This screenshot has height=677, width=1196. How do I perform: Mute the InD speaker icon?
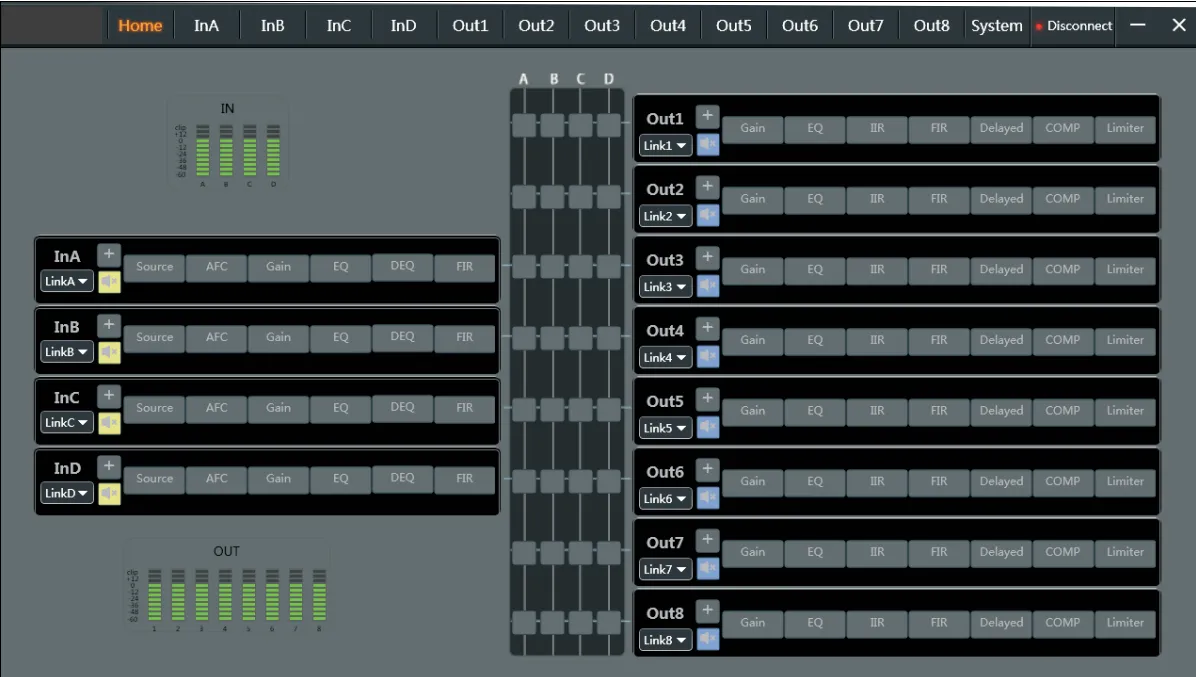click(x=109, y=494)
